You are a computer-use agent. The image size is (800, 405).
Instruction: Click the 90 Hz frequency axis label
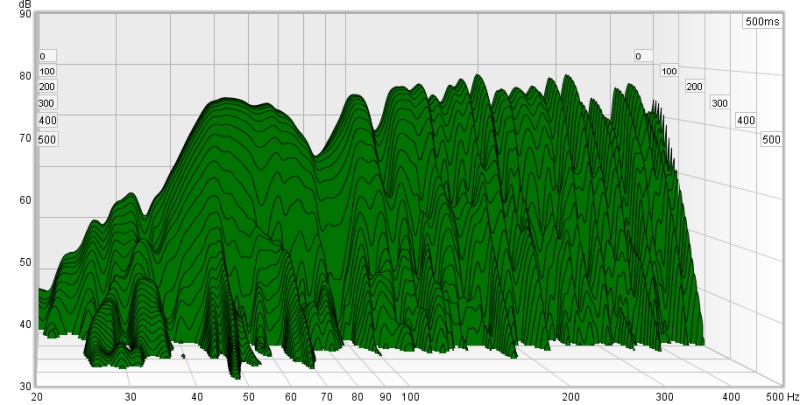385,397
